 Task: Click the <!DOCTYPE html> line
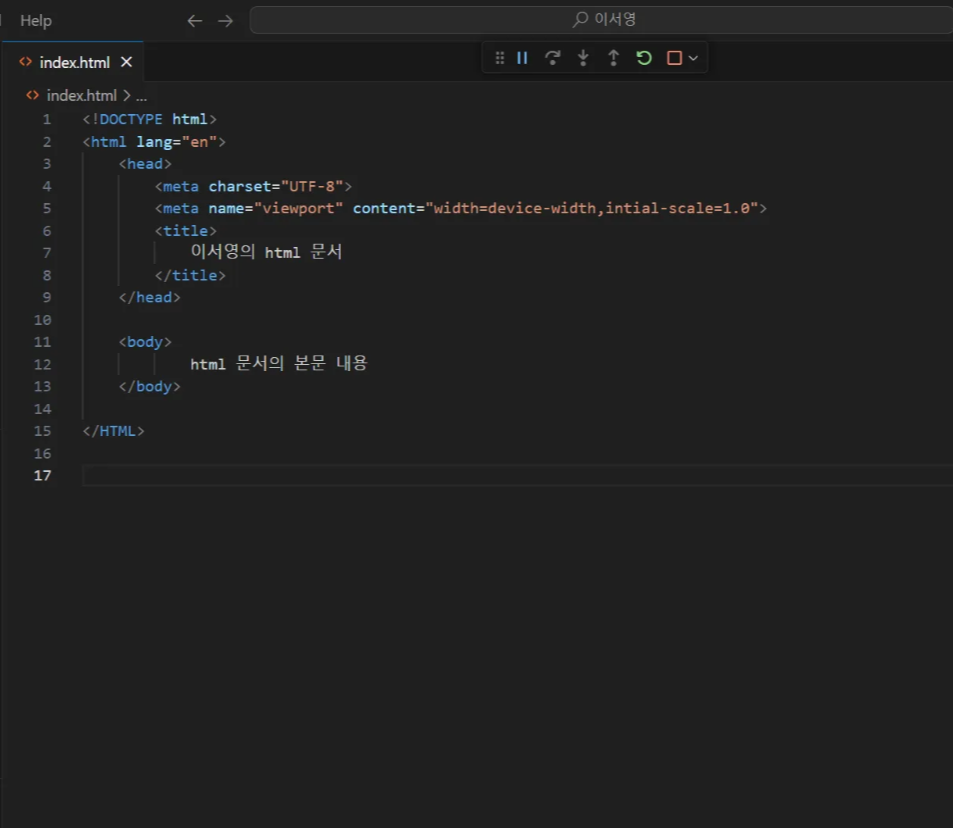(150, 119)
